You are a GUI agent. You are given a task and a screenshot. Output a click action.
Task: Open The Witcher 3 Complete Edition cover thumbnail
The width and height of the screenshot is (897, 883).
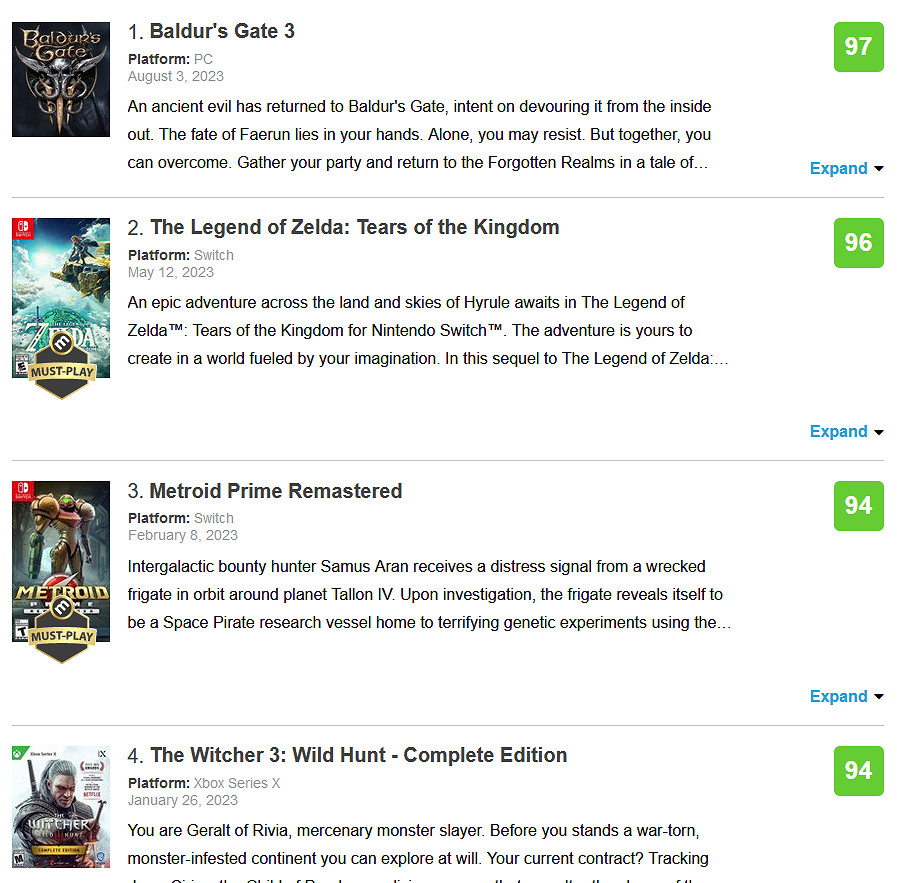point(61,807)
